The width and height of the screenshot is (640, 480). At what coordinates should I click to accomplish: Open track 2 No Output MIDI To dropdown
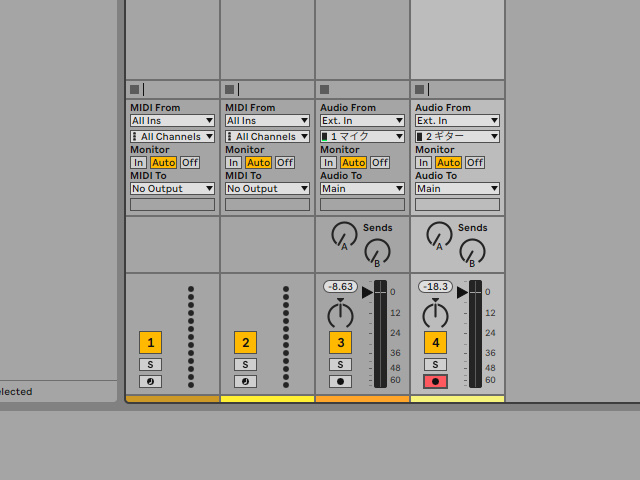coord(267,188)
